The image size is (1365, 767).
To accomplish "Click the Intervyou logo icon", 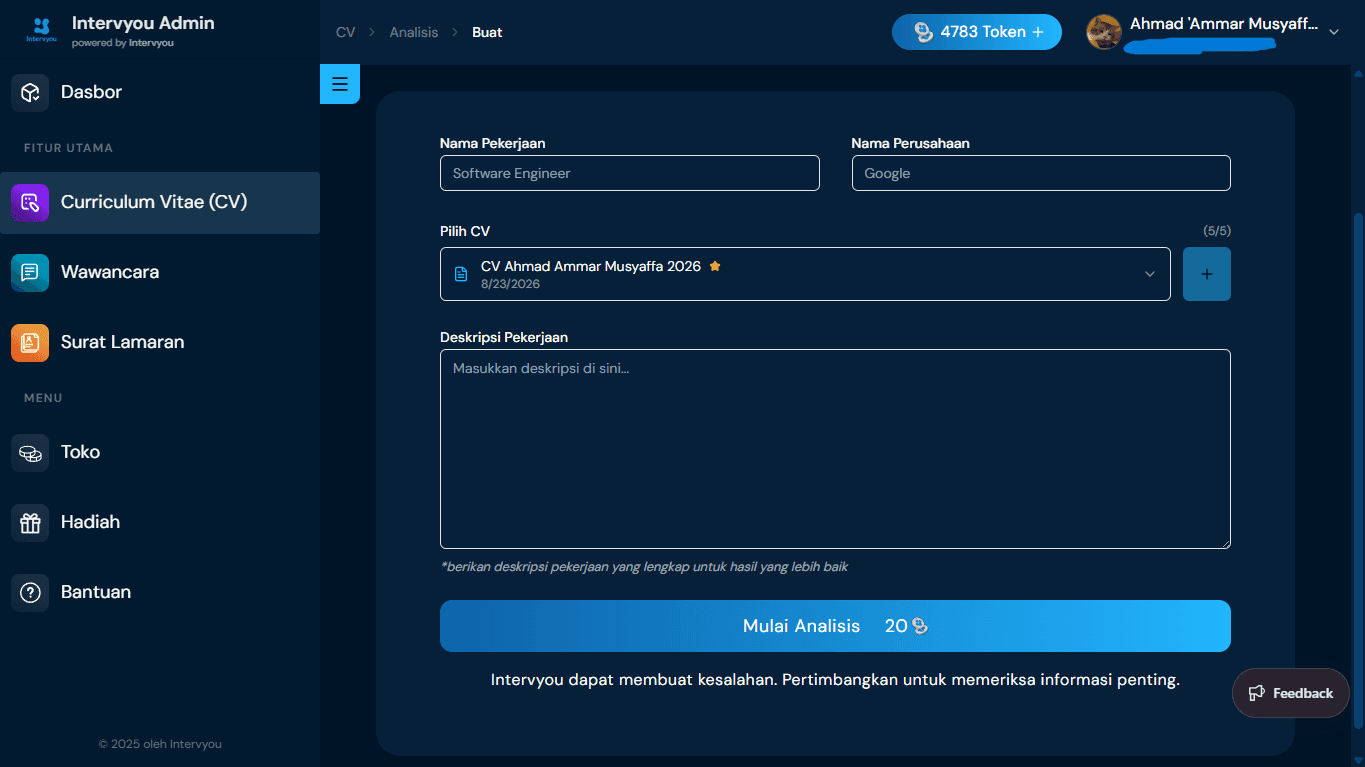I will pyautogui.click(x=42, y=30).
